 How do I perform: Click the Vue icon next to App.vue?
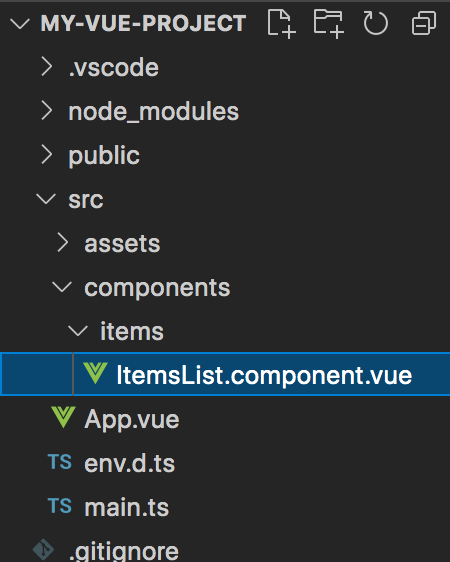[x=63, y=417]
